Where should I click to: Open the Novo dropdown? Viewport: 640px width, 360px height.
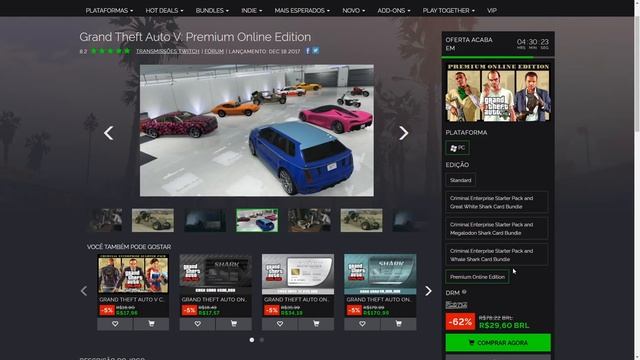tap(353, 10)
